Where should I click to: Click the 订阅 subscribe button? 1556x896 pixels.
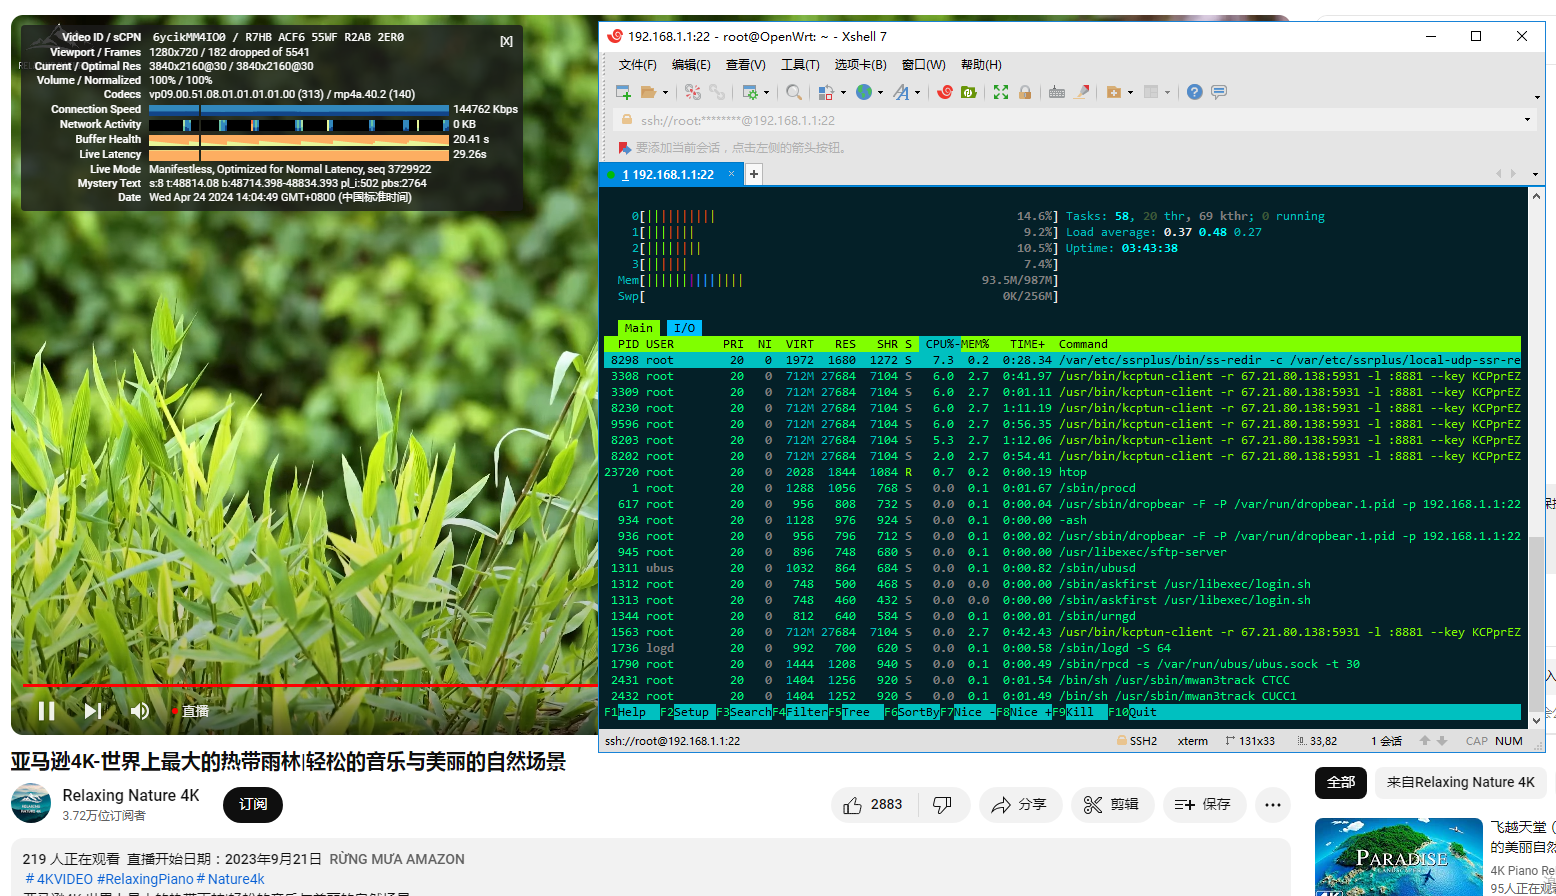point(253,805)
